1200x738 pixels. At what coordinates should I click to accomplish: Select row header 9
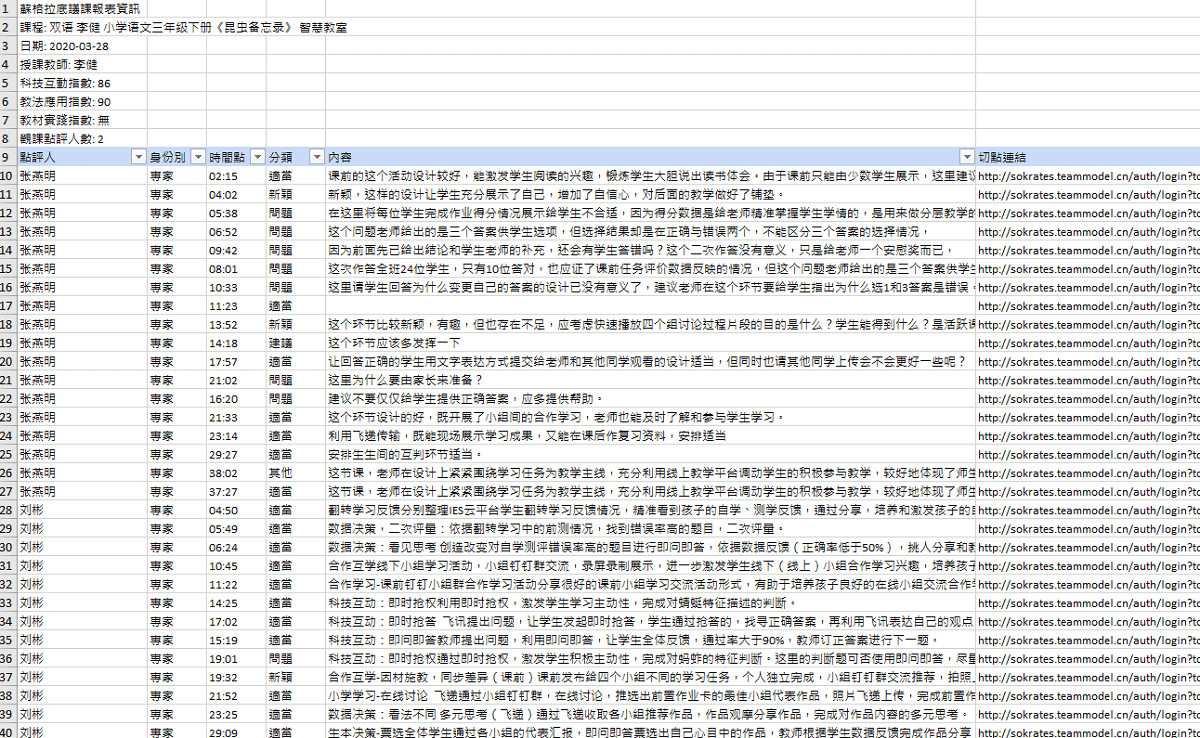tap(8, 157)
